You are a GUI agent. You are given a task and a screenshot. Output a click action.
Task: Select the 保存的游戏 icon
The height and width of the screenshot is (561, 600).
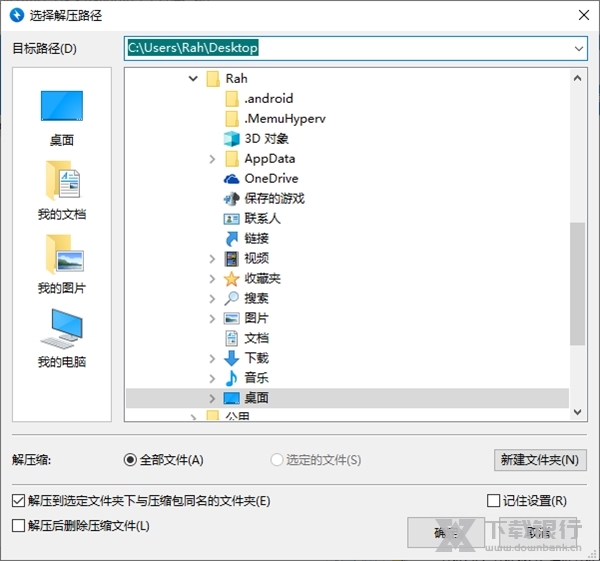coord(232,199)
